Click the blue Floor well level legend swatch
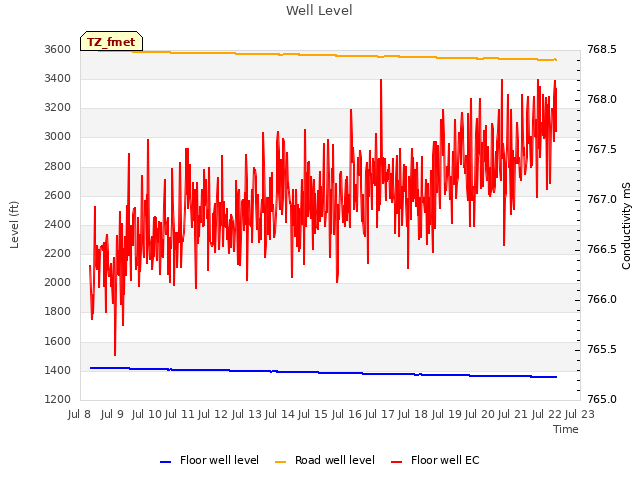Viewport: 640px width, 480px height. 165,462
